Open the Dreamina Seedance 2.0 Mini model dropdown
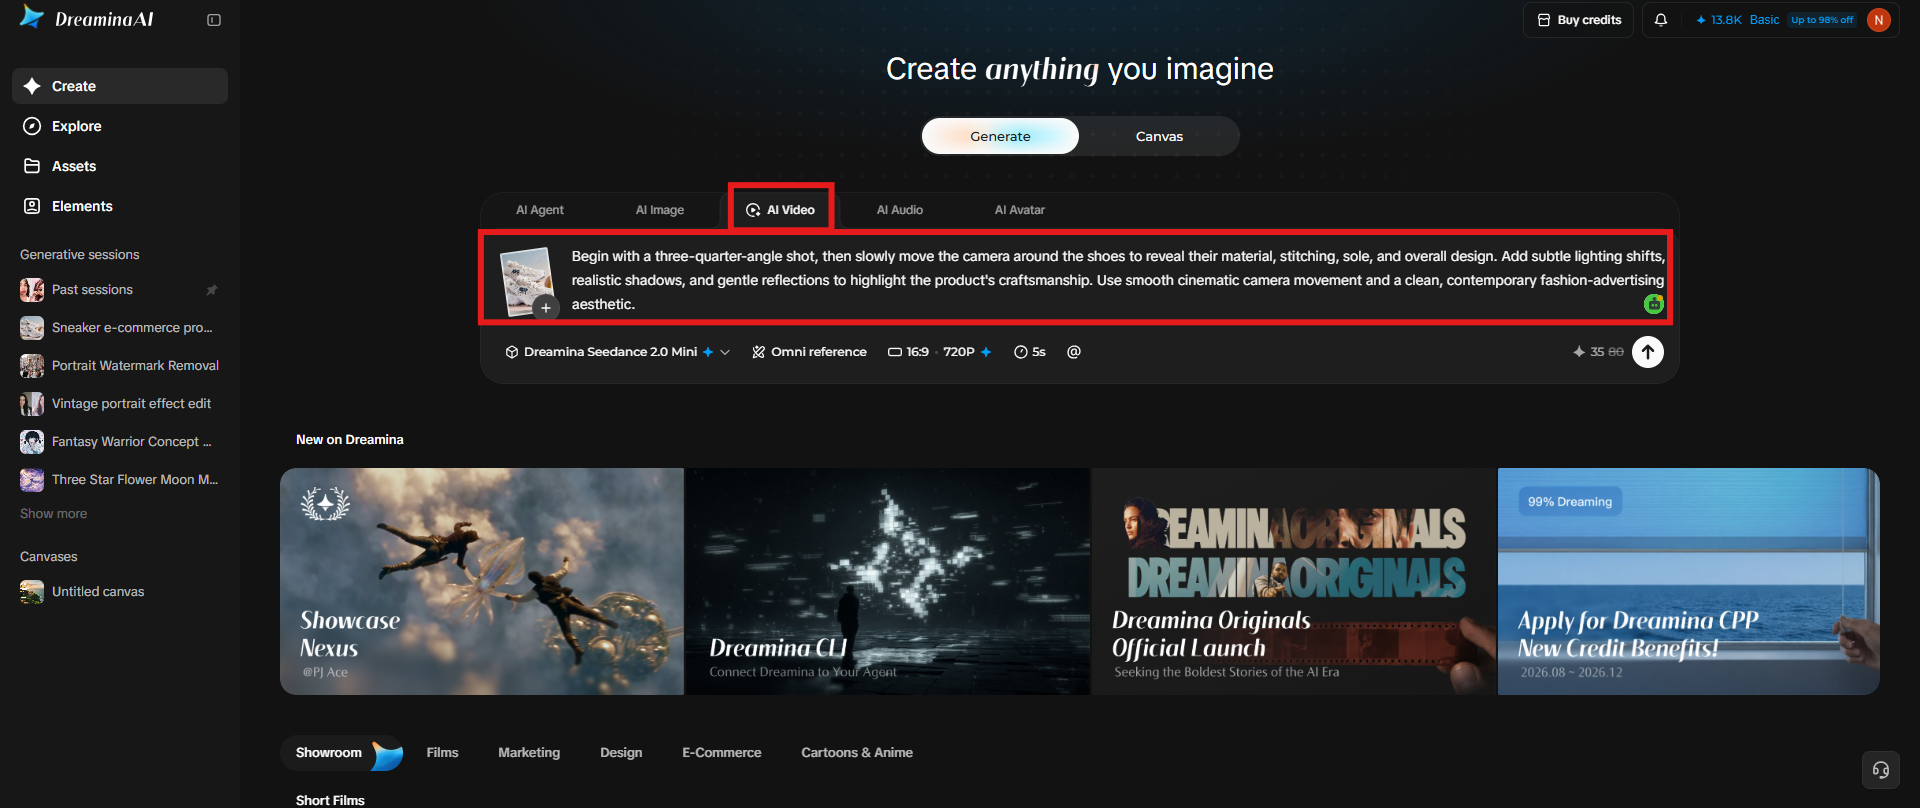This screenshot has height=808, width=1920. click(618, 352)
